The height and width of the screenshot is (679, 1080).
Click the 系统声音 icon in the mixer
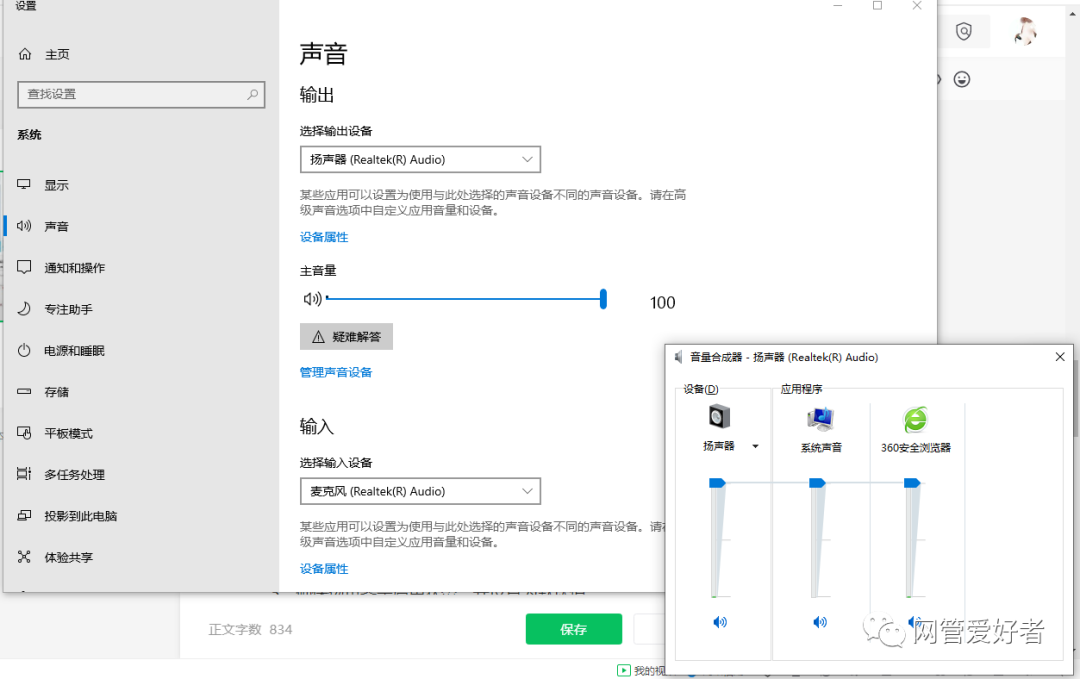point(820,419)
